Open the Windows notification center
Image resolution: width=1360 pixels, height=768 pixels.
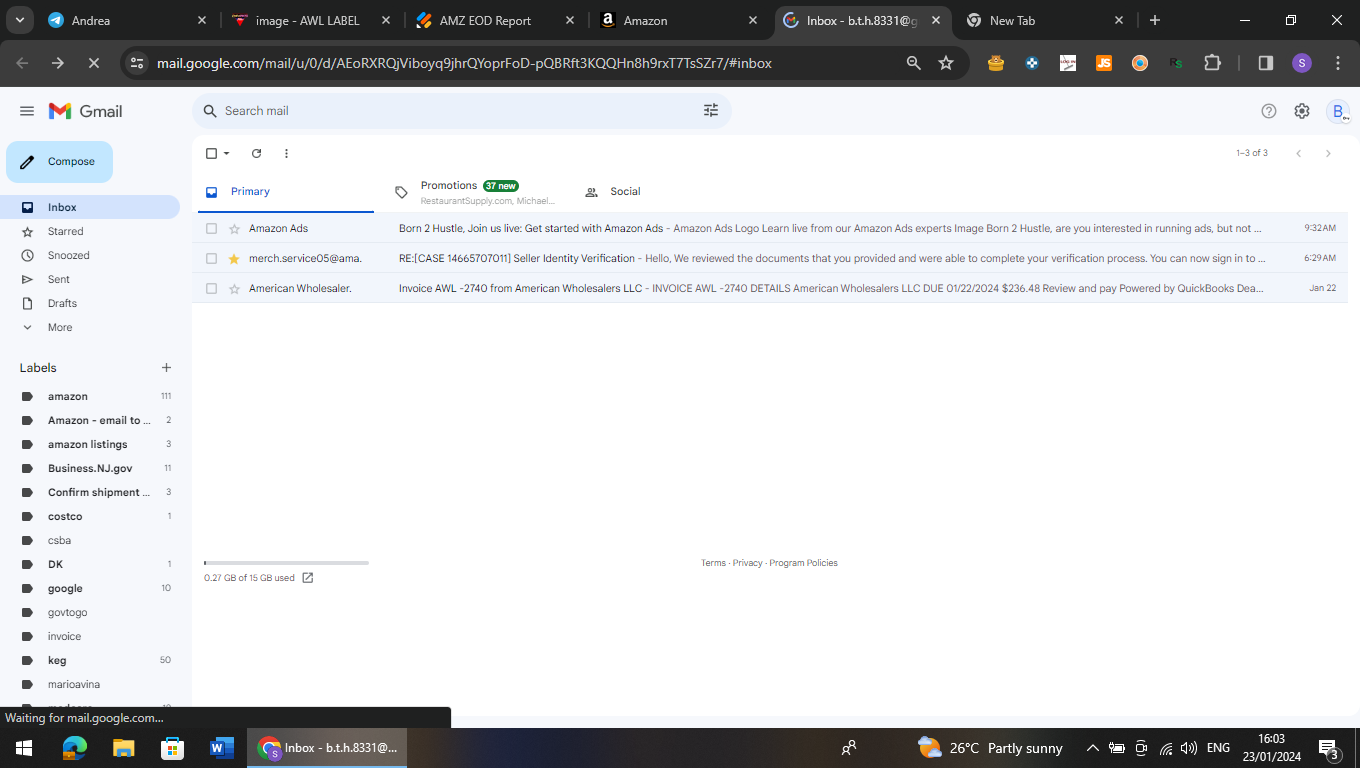point(1329,748)
